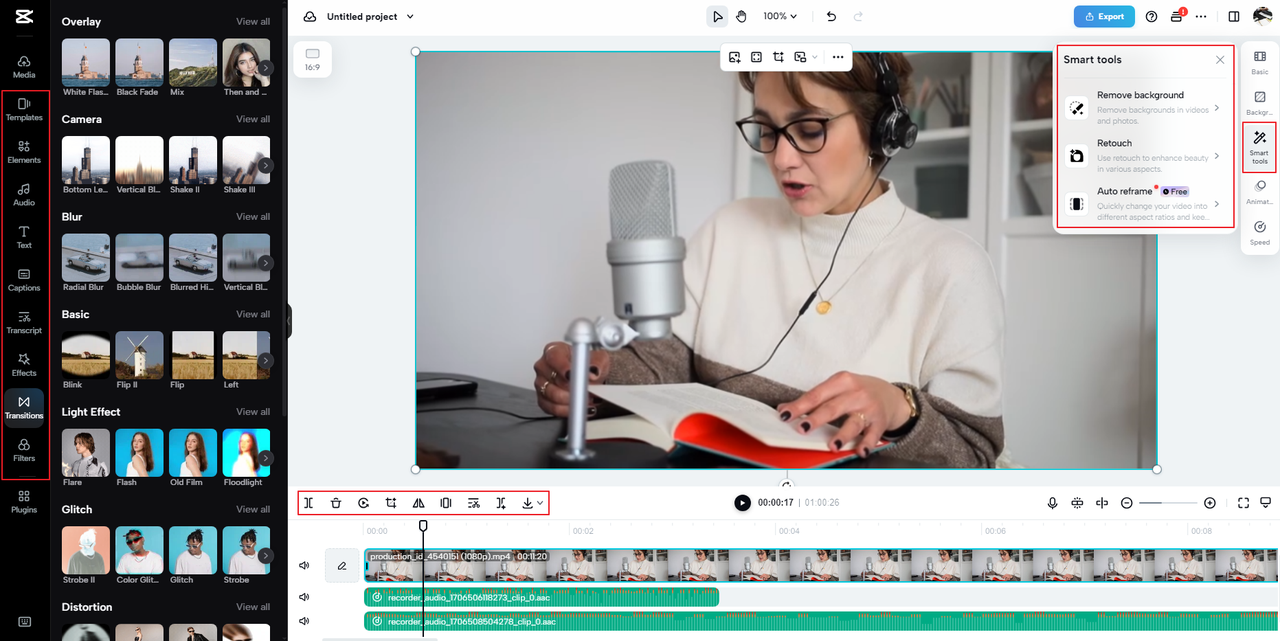Open the notifications icon with red badge

pyautogui.click(x=1177, y=16)
